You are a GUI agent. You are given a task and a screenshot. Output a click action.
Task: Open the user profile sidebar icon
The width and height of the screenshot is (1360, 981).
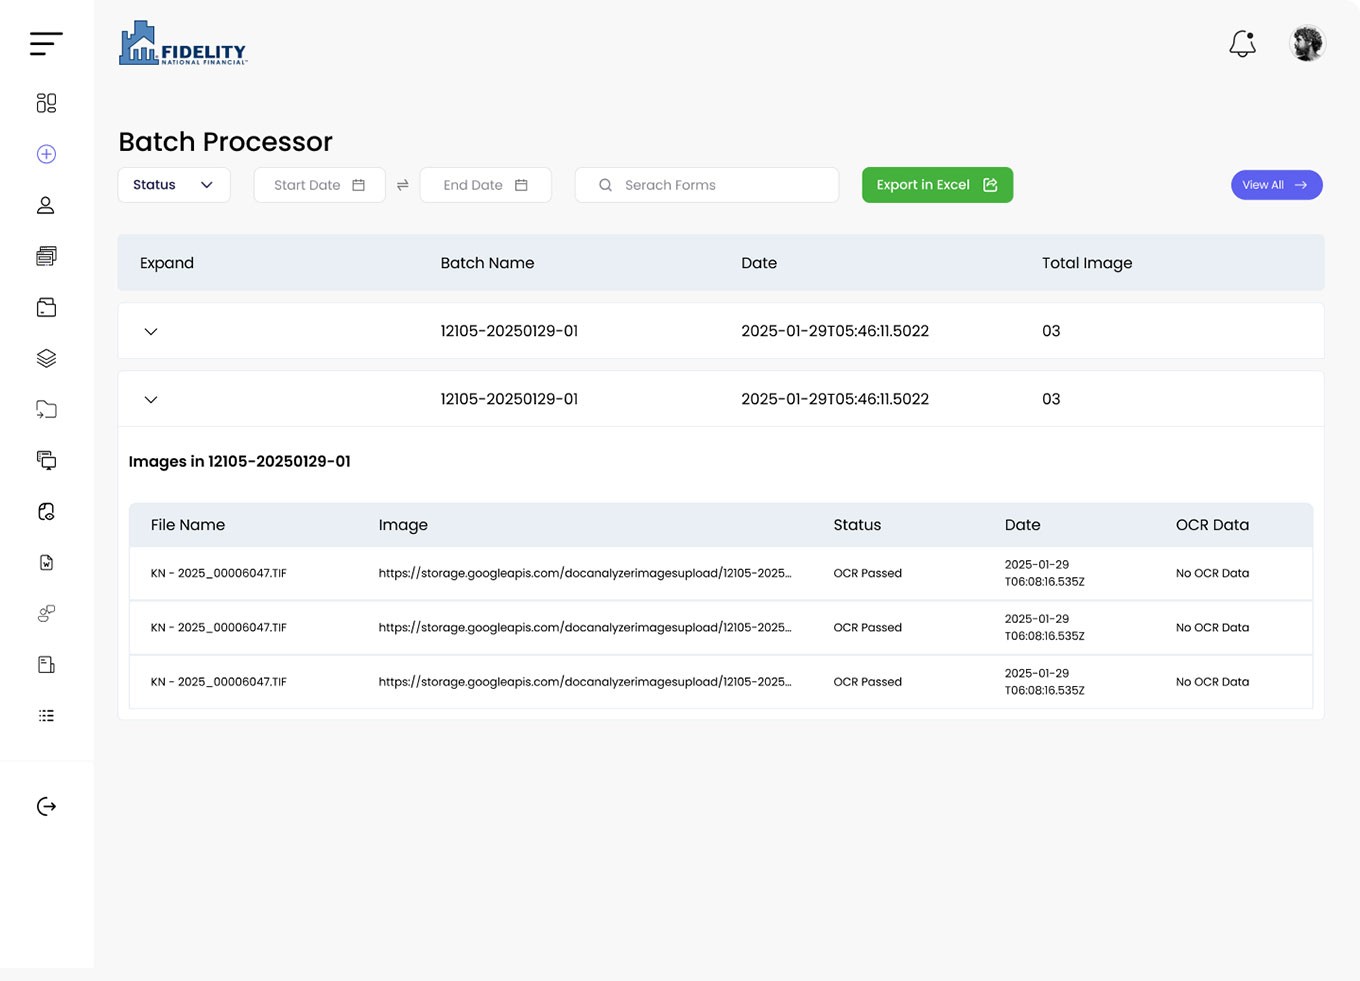(46, 205)
